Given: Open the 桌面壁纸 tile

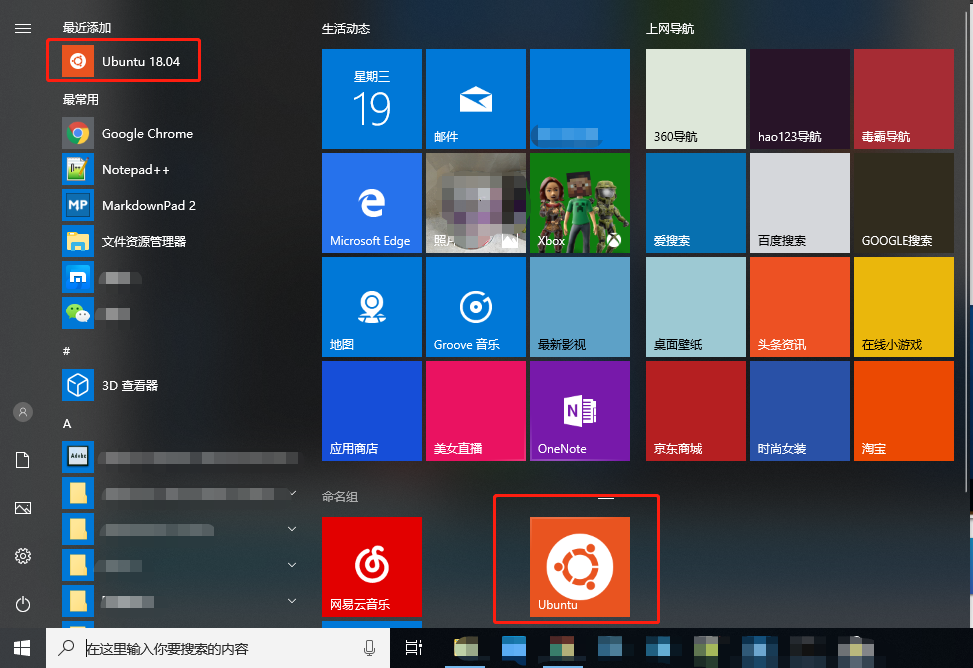Looking at the screenshot, I should point(696,307).
